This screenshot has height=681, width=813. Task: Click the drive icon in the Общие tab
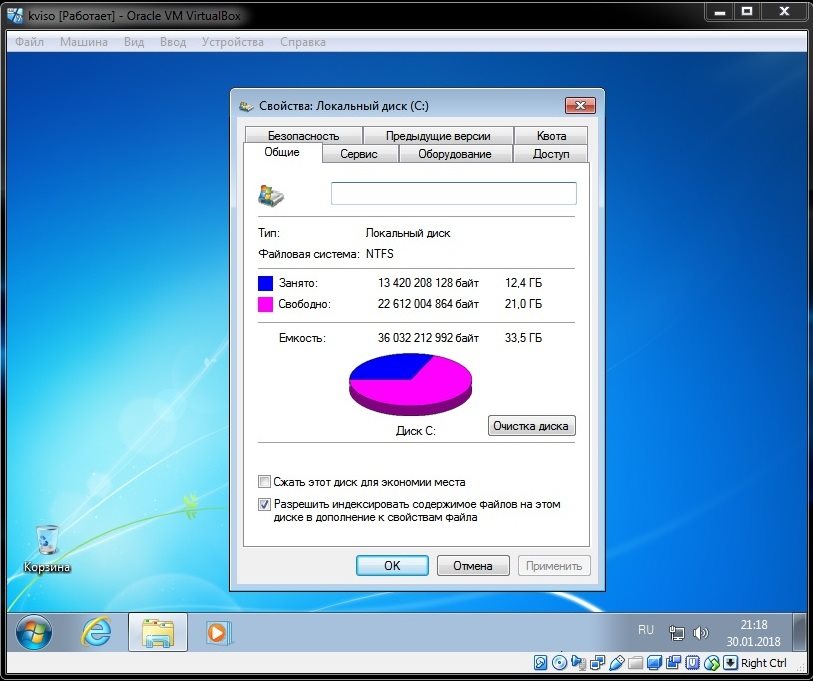(271, 196)
